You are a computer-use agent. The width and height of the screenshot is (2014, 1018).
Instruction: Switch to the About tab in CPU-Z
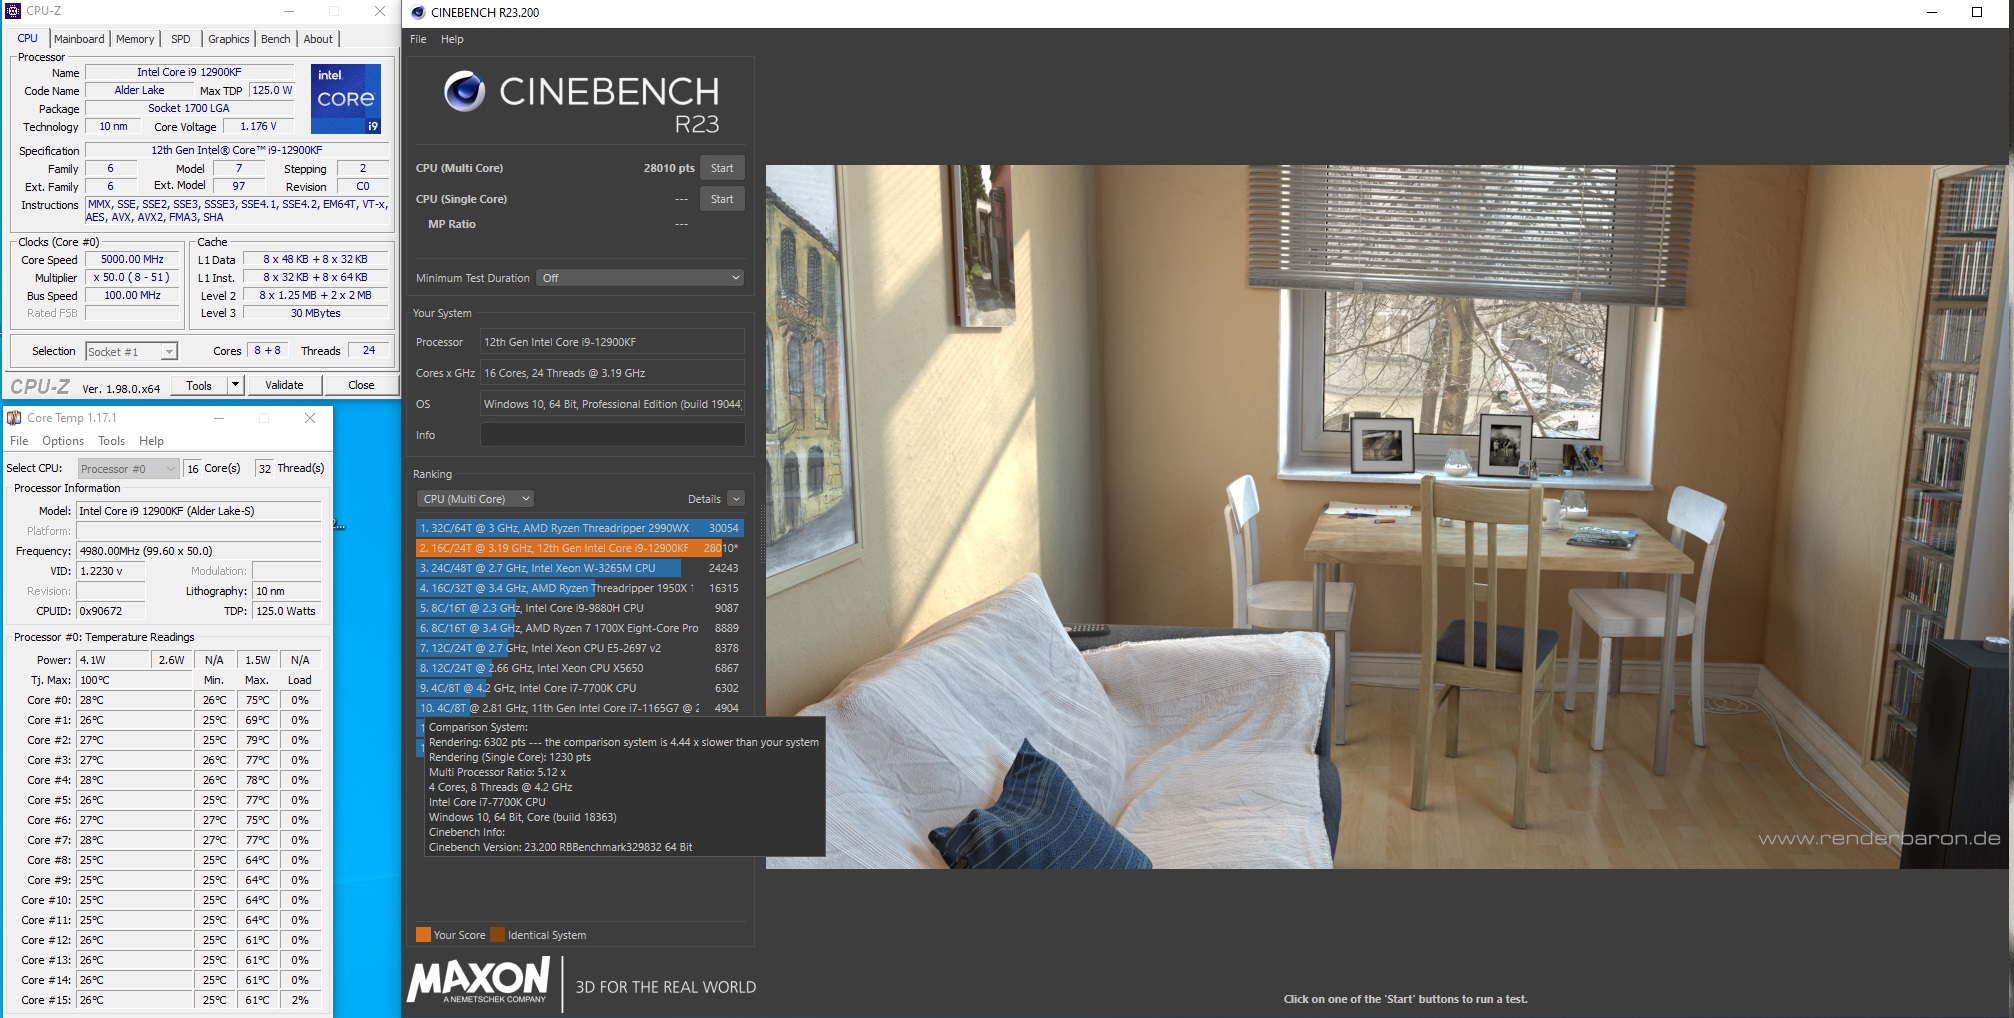coord(318,39)
